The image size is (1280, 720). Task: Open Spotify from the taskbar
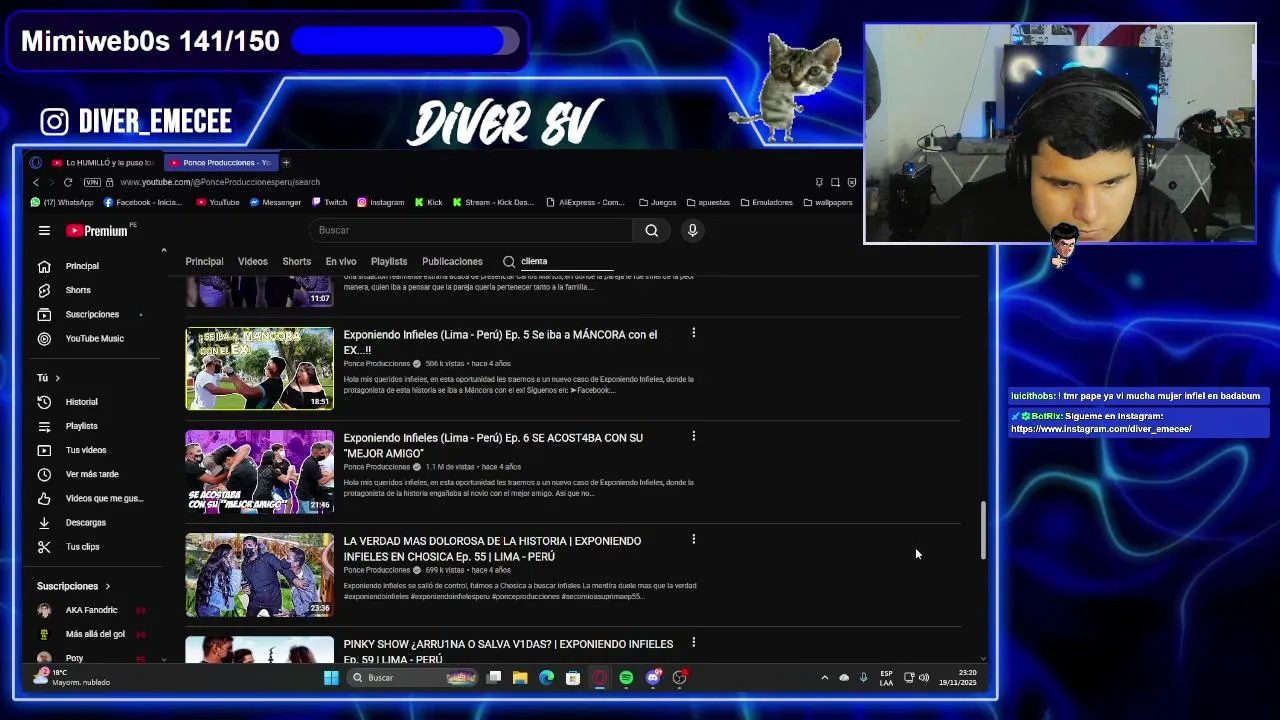(x=626, y=678)
